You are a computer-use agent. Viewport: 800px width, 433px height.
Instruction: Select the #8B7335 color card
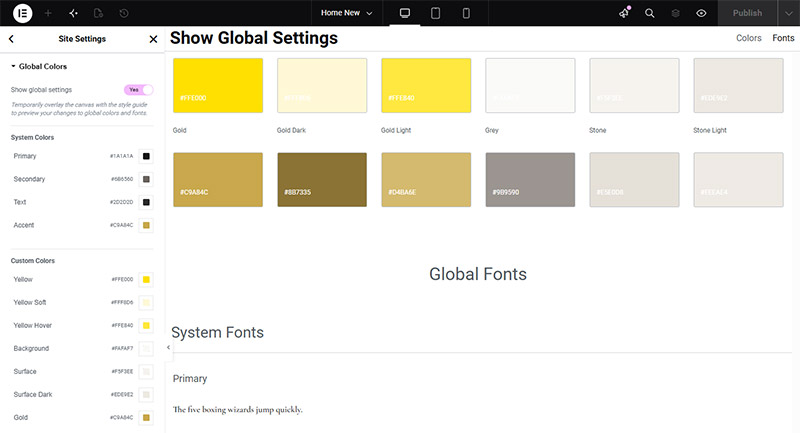(322, 180)
